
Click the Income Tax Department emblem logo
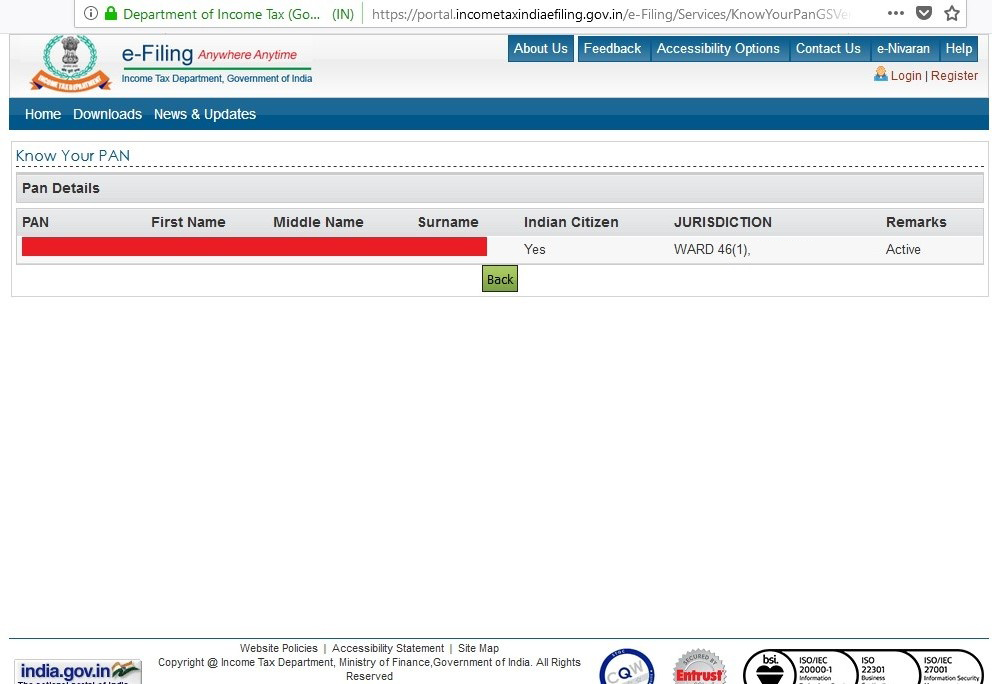tap(68, 60)
